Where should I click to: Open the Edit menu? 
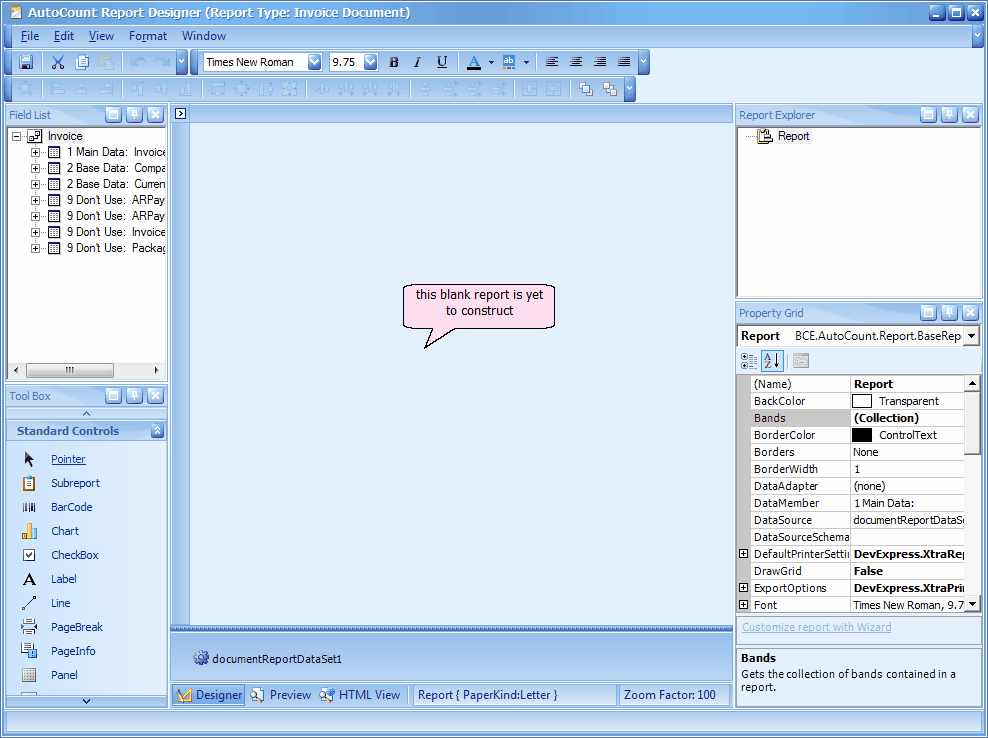click(64, 36)
